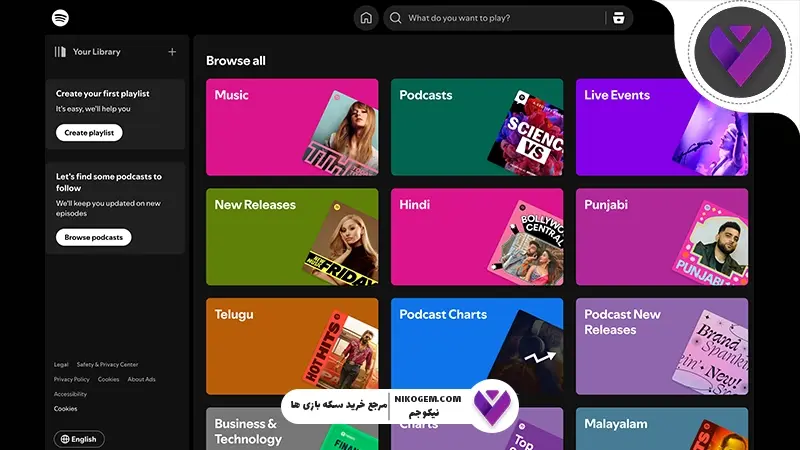This screenshot has width=800, height=450.
Task: Open the New Releases category card
Action: click(x=292, y=237)
